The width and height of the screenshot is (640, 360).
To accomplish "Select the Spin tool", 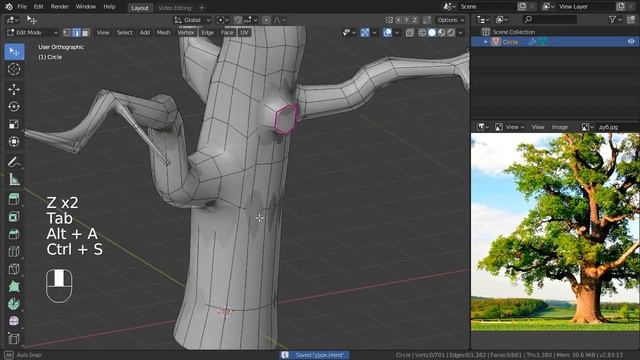I will tap(14, 304).
